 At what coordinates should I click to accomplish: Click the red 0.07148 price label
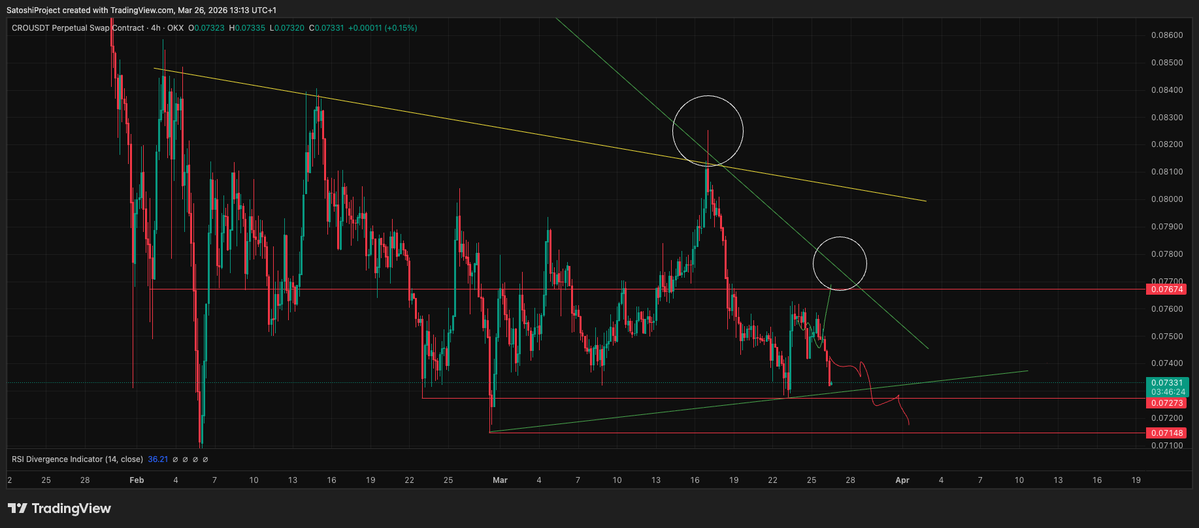(1166, 433)
